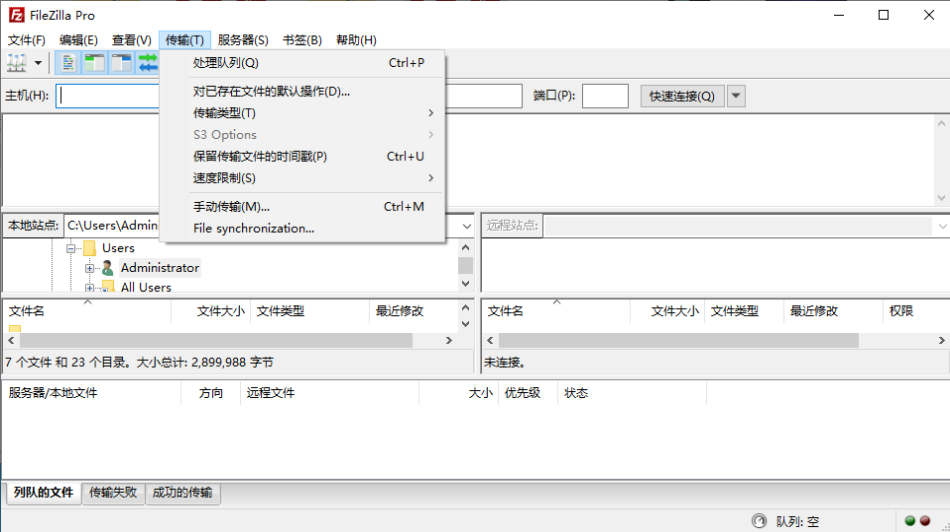The width and height of the screenshot is (950, 532).
Task: Sort local files by 最近修改 column
Action: point(414,311)
